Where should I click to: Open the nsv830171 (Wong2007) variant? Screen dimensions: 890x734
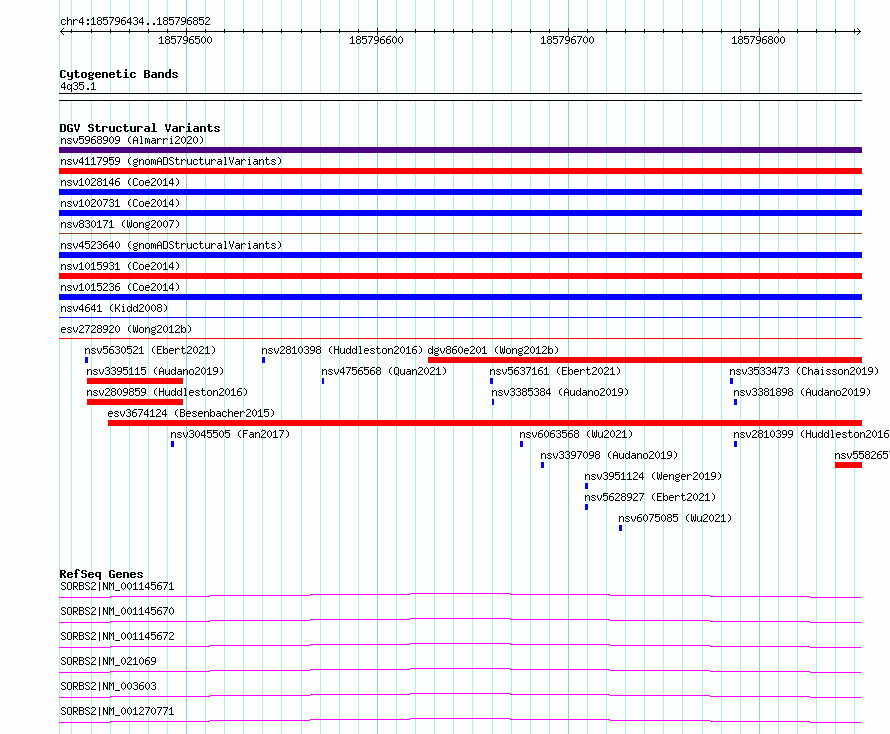click(120, 224)
